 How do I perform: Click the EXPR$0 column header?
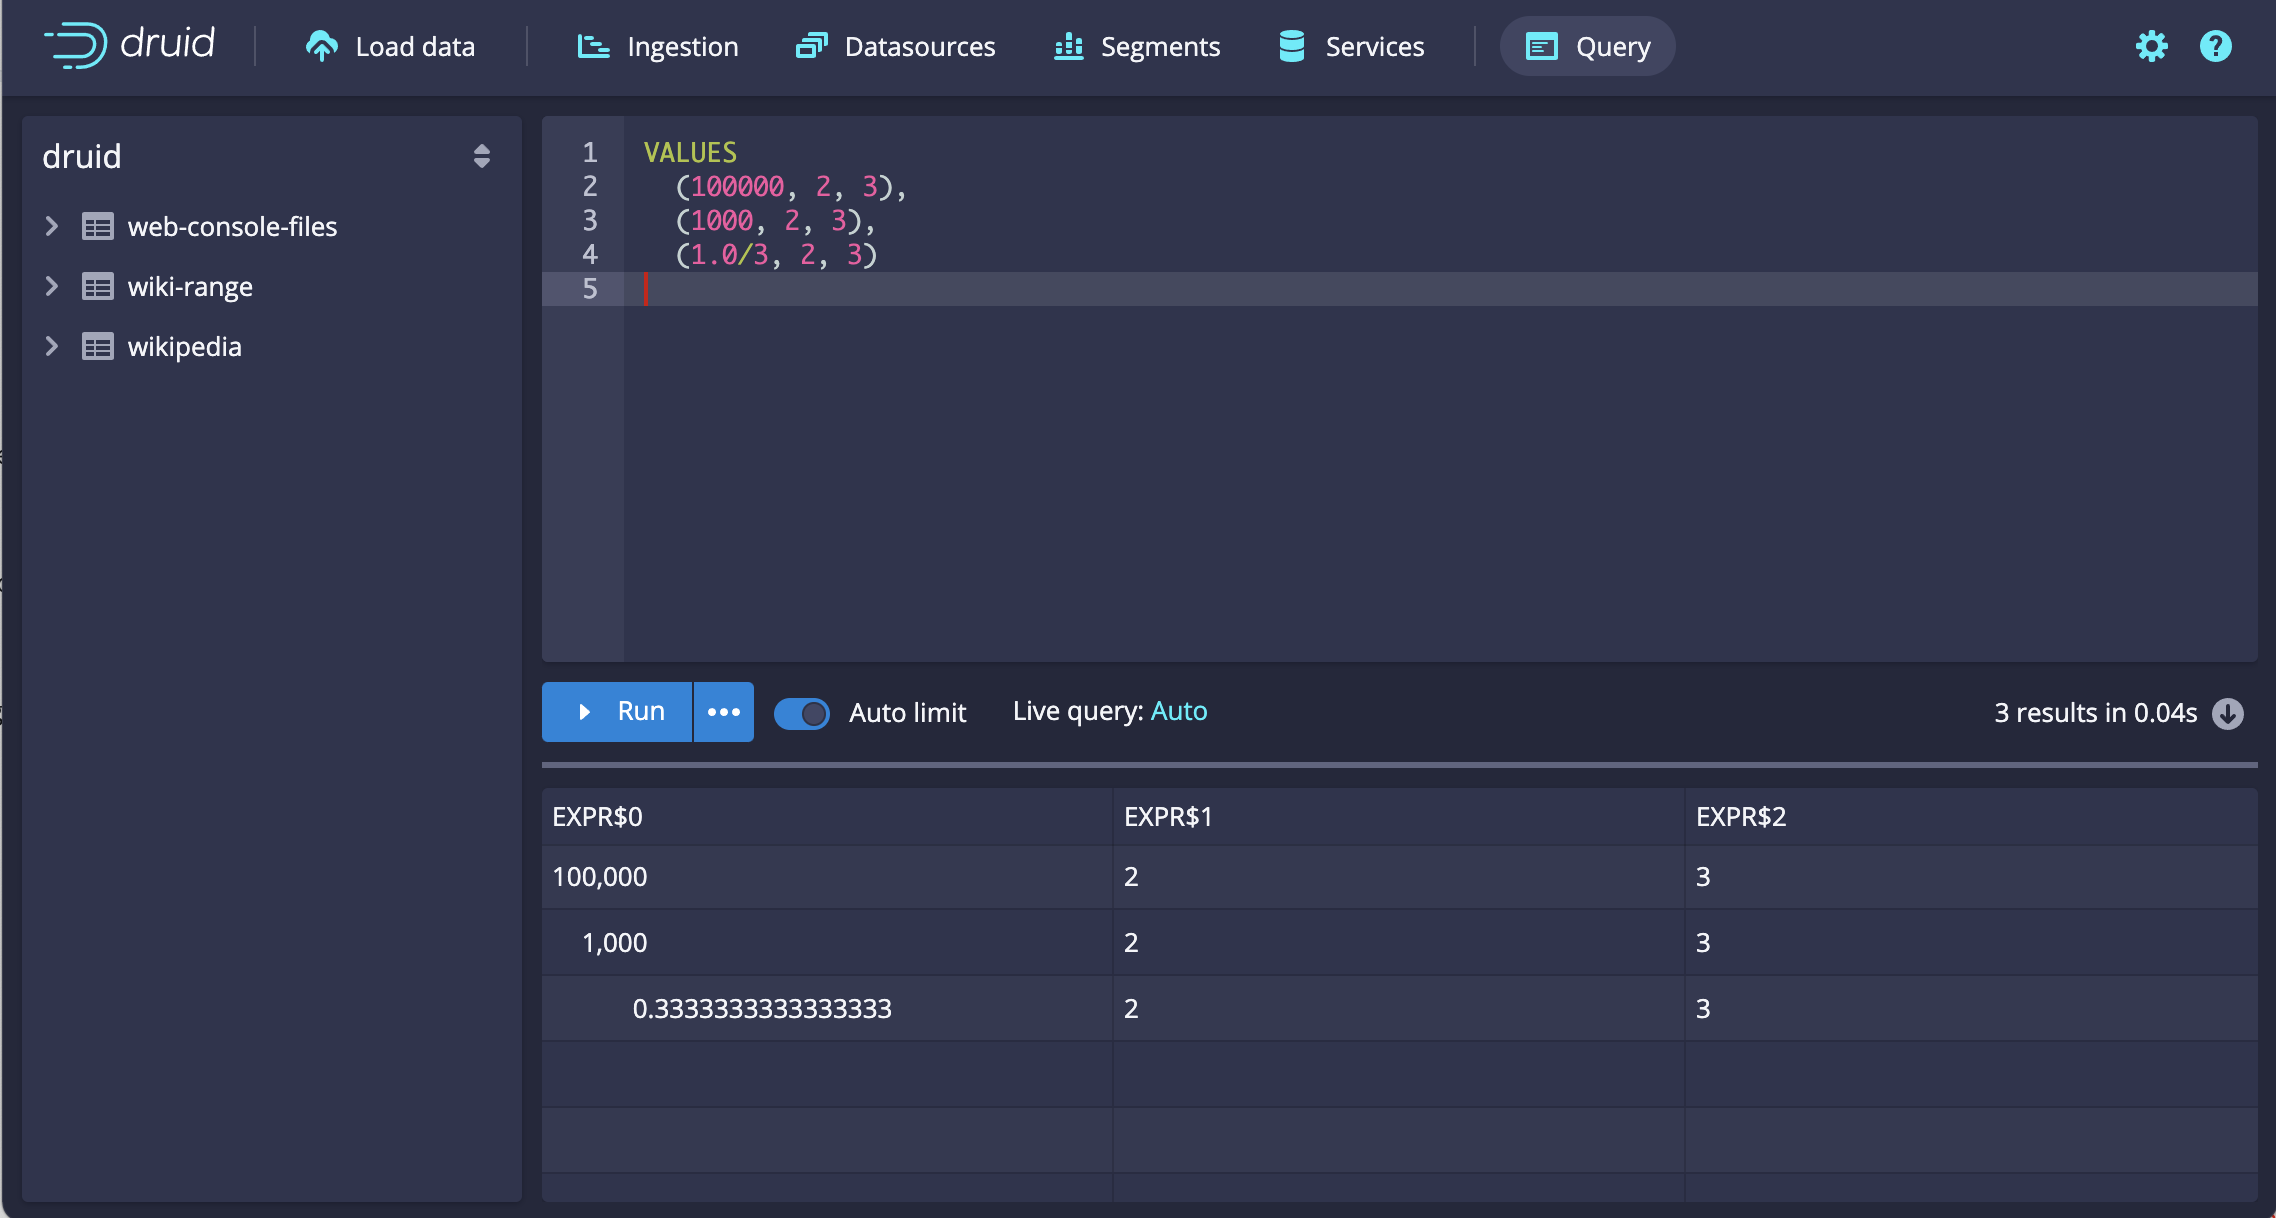(x=598, y=817)
